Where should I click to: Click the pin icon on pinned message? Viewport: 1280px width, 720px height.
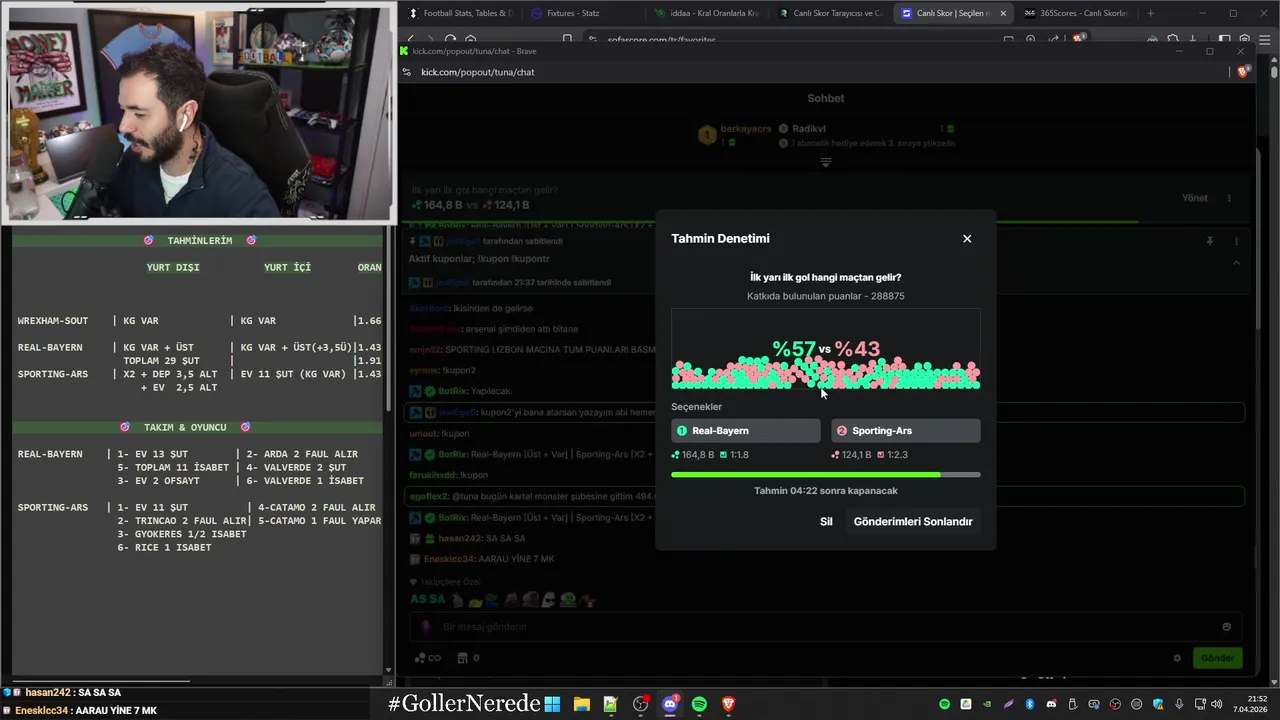(1209, 241)
